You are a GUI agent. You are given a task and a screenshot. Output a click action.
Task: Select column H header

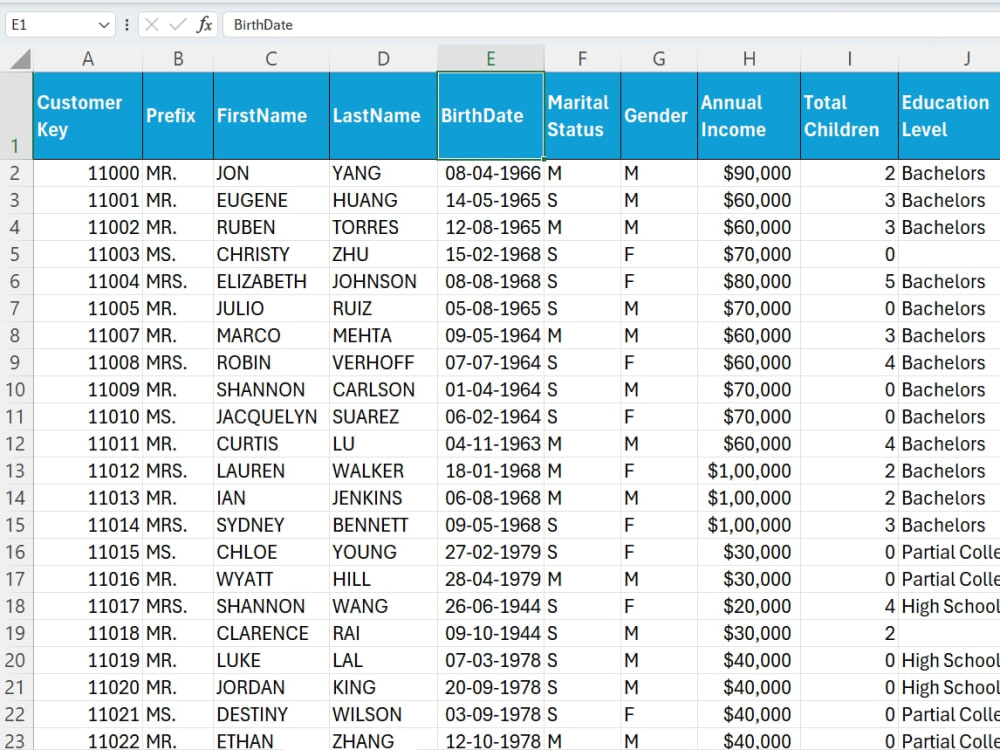pyautogui.click(x=749, y=59)
